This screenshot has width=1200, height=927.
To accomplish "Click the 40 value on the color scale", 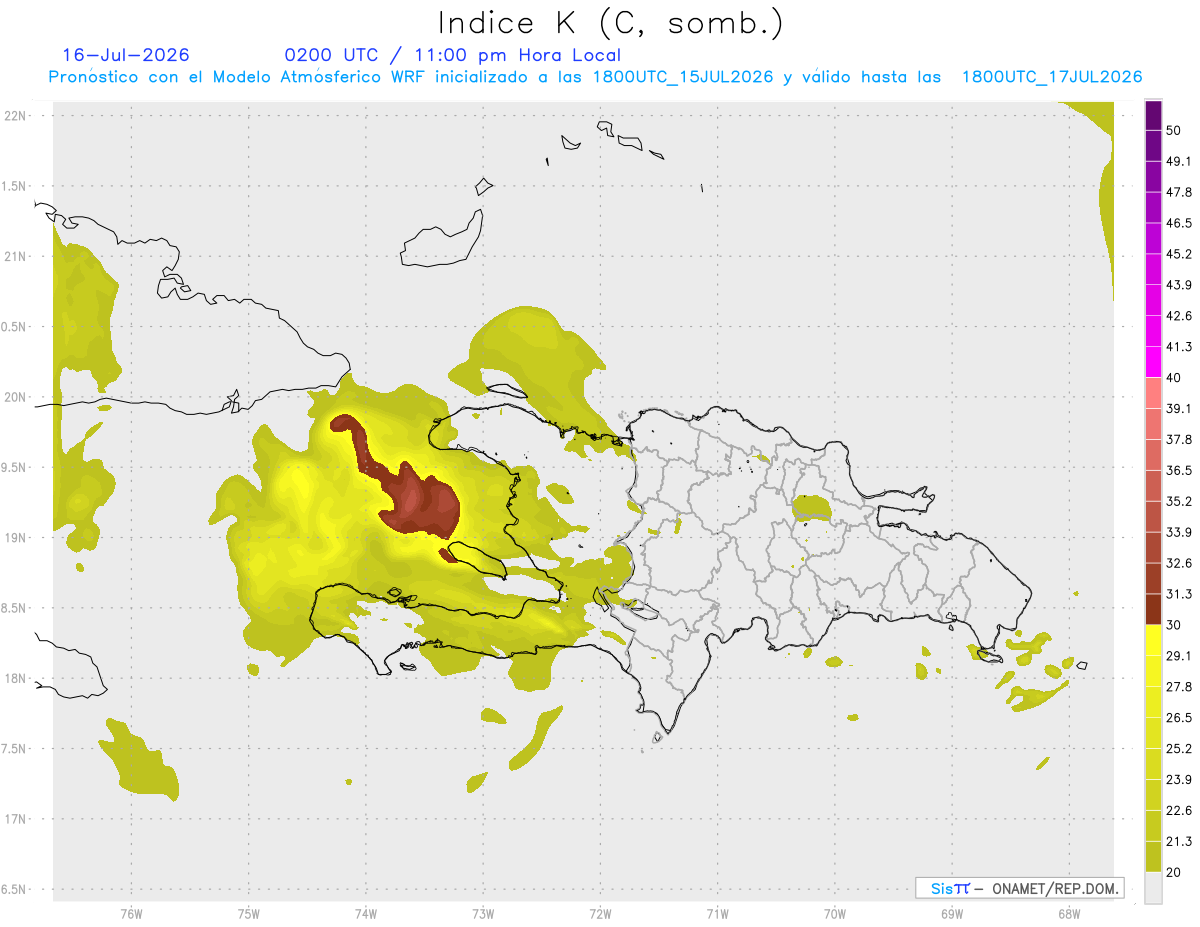I will click(x=1173, y=378).
